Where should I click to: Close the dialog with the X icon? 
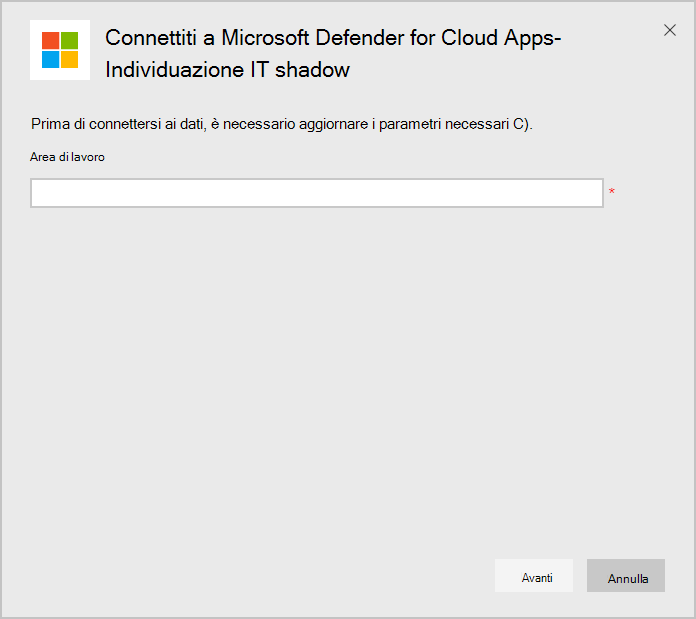click(x=670, y=30)
